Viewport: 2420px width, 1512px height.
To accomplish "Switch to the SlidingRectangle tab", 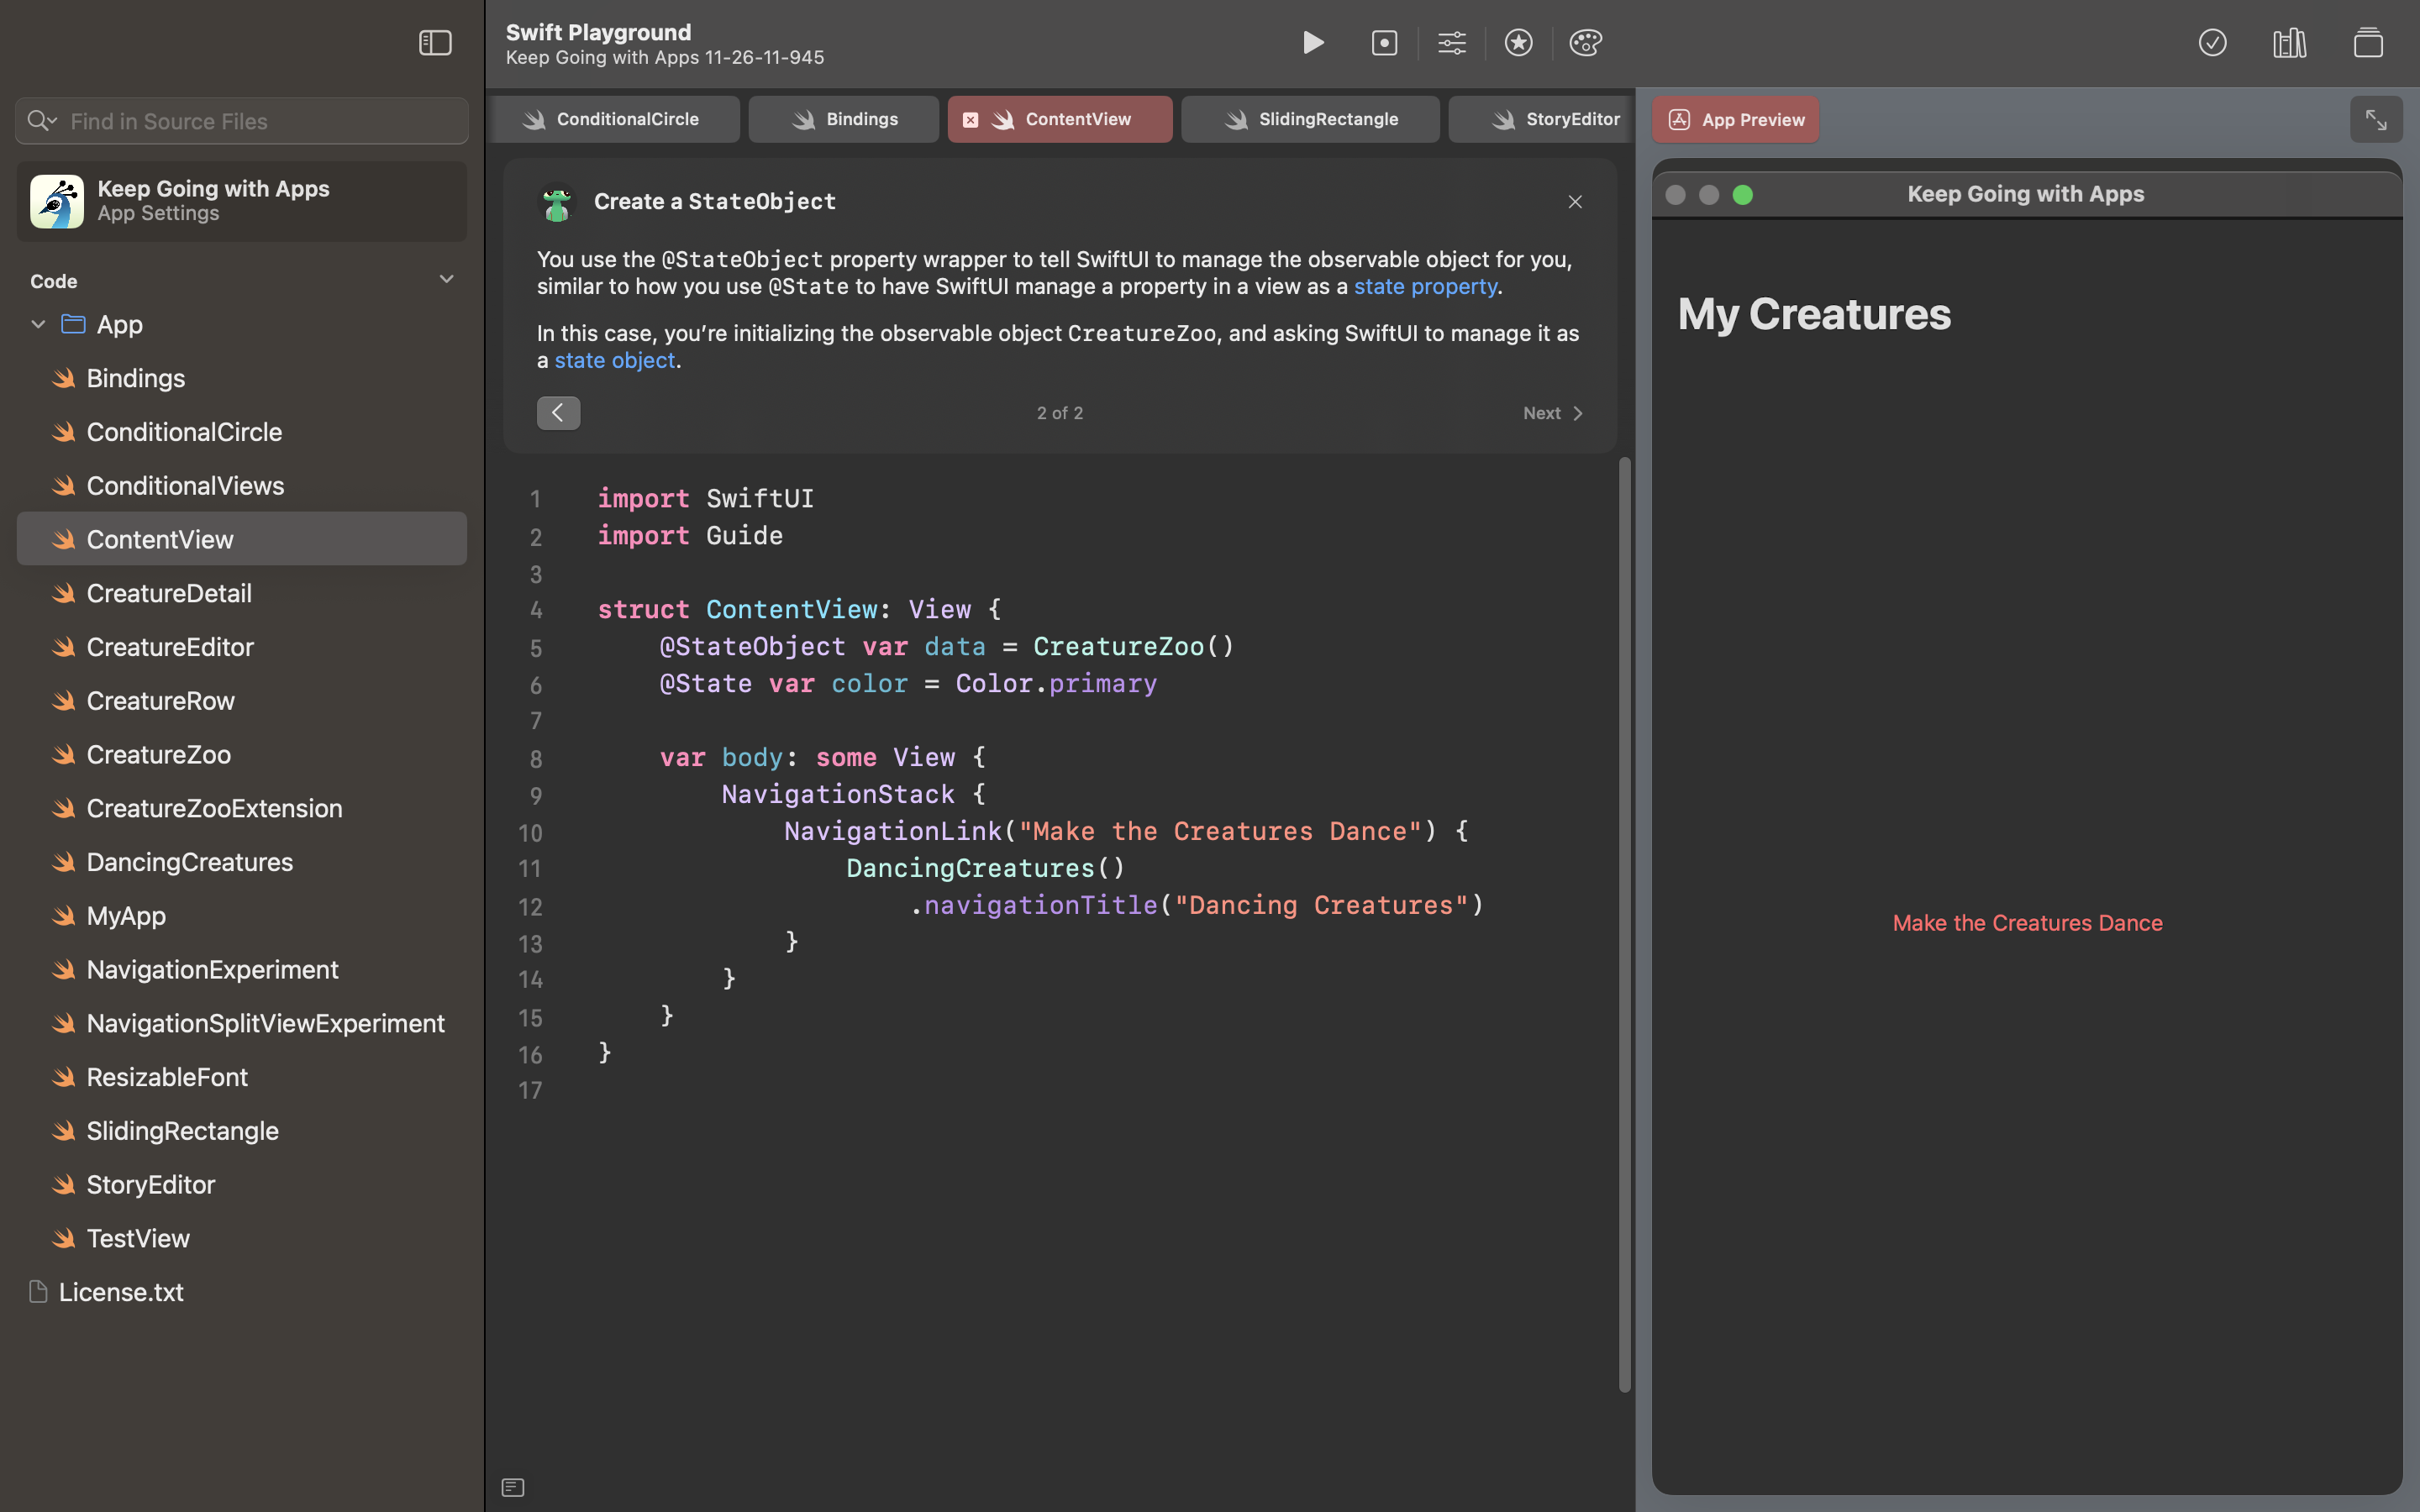I will coord(1310,120).
